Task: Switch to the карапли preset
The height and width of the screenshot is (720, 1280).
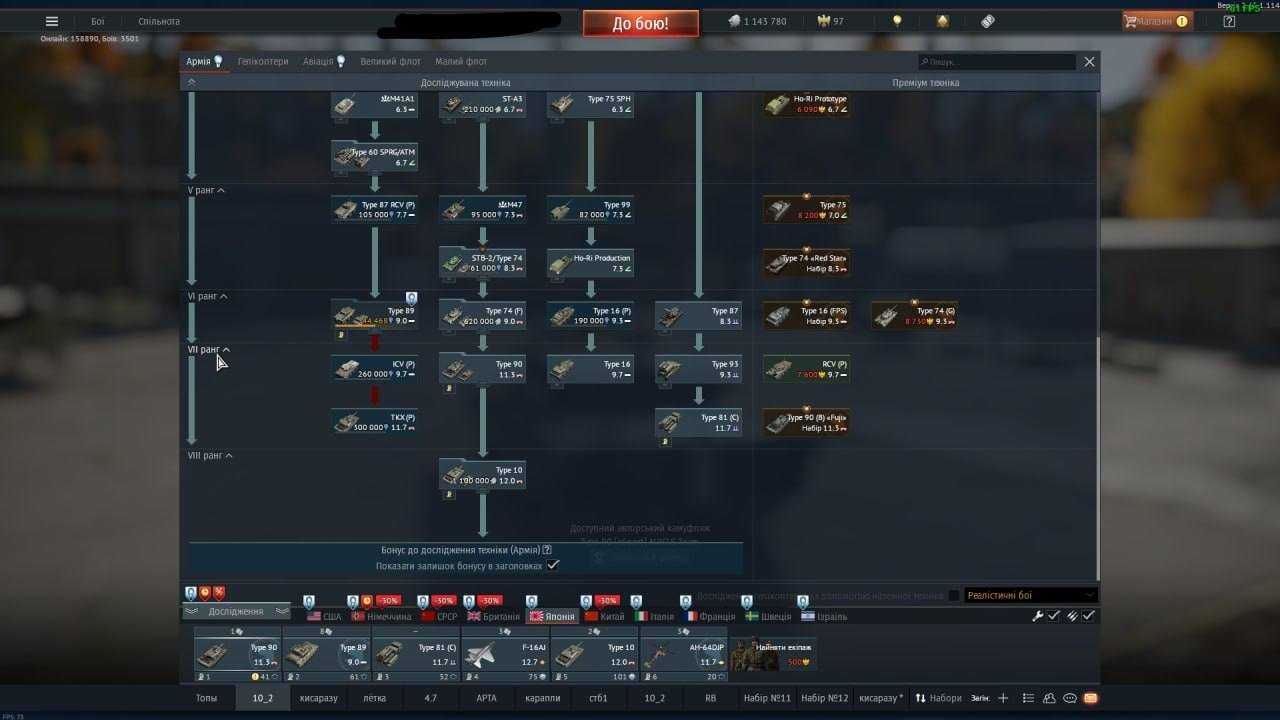Action: pyautogui.click(x=543, y=698)
